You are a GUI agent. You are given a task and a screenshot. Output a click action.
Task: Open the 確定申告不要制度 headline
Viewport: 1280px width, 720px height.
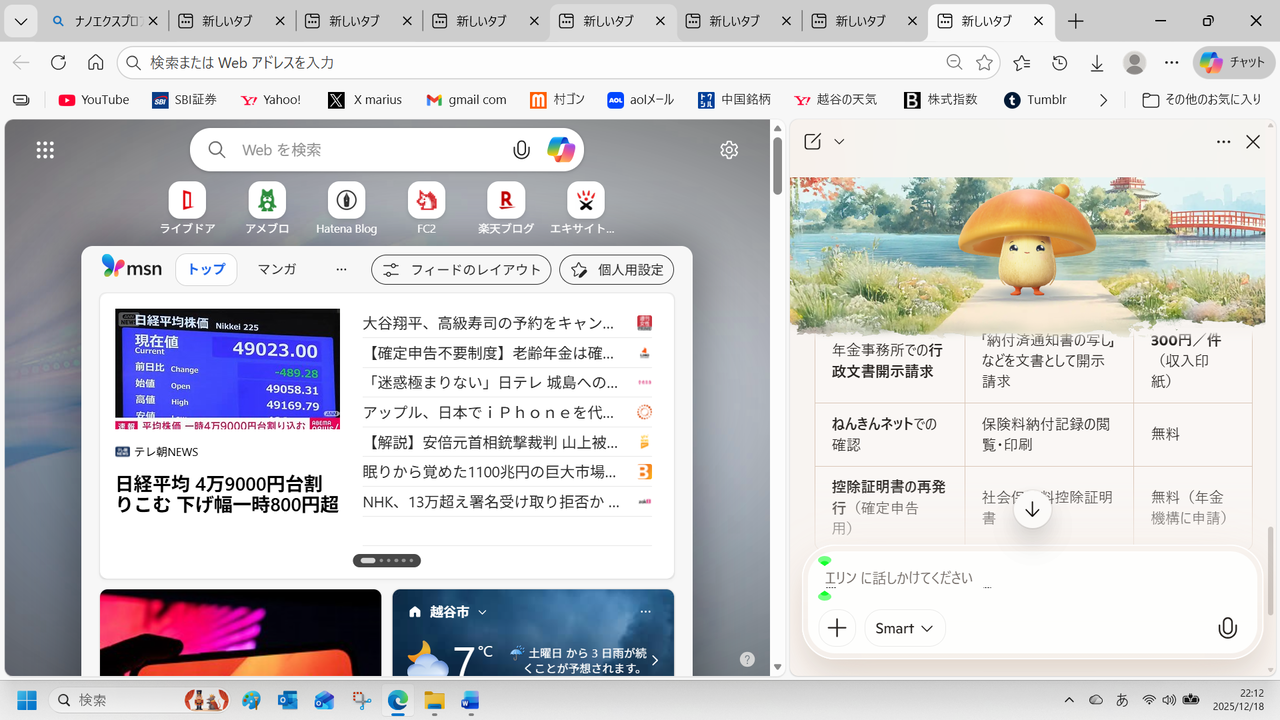pyautogui.click(x=488, y=353)
